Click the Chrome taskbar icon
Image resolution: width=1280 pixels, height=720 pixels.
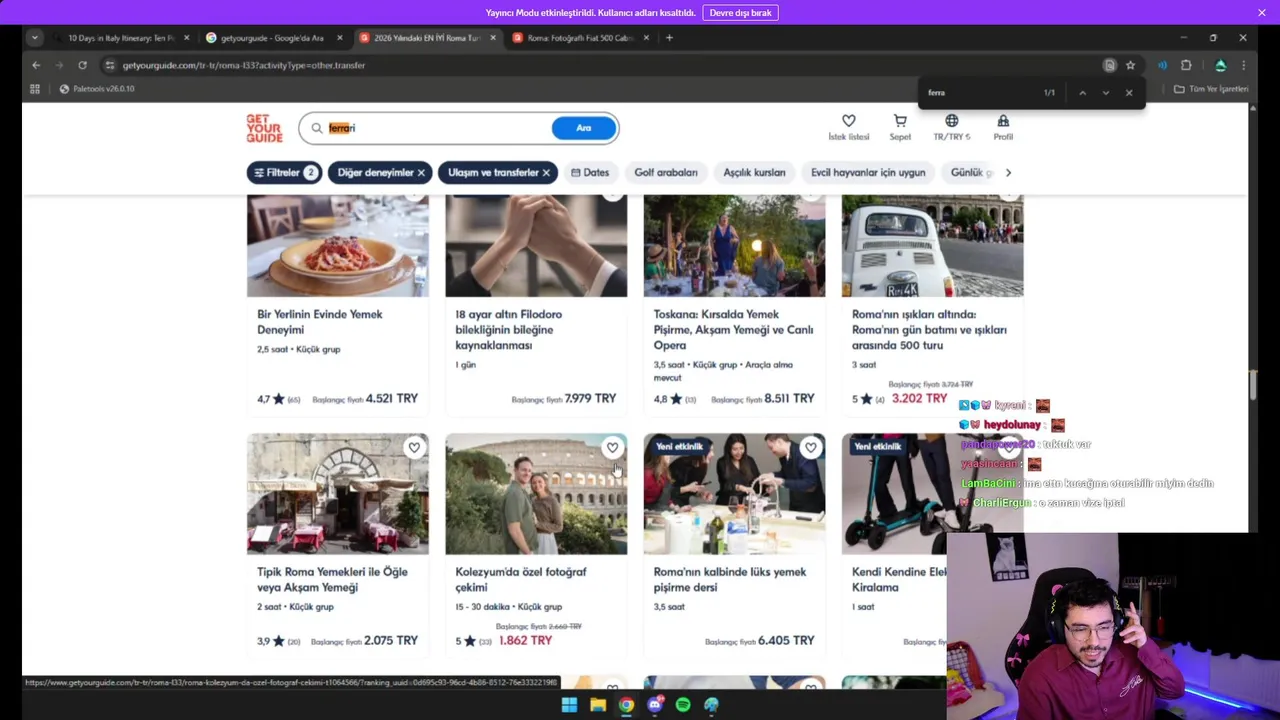tap(626, 705)
